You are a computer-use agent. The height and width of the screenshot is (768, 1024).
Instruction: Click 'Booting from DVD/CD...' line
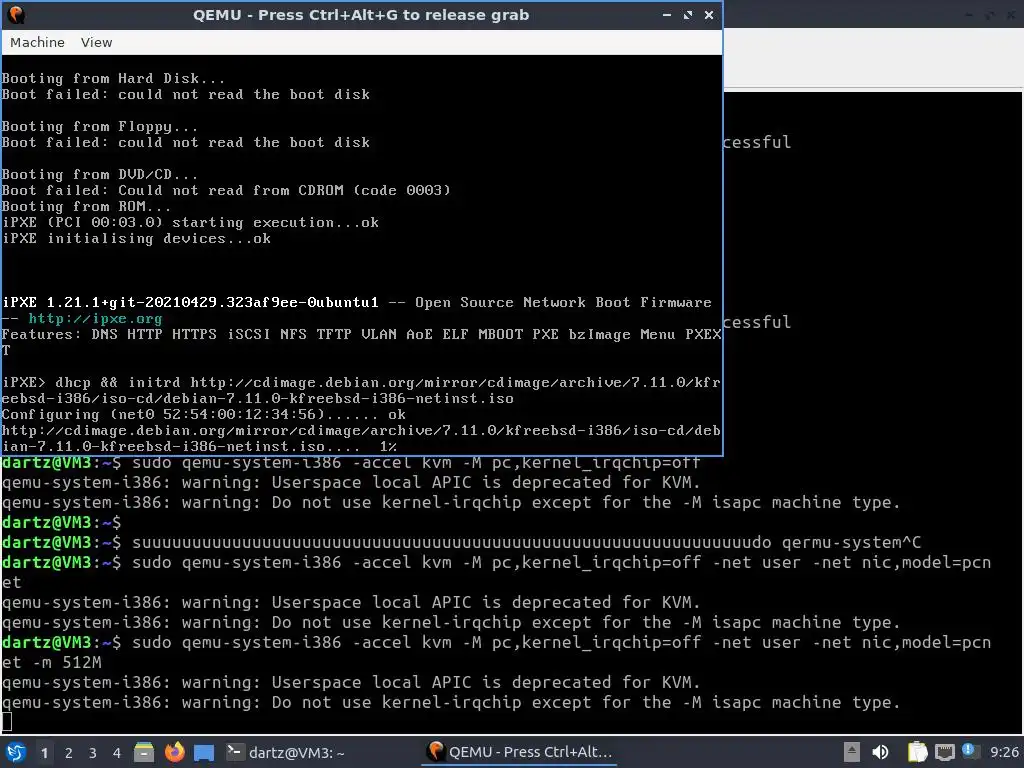pyautogui.click(x=99, y=174)
